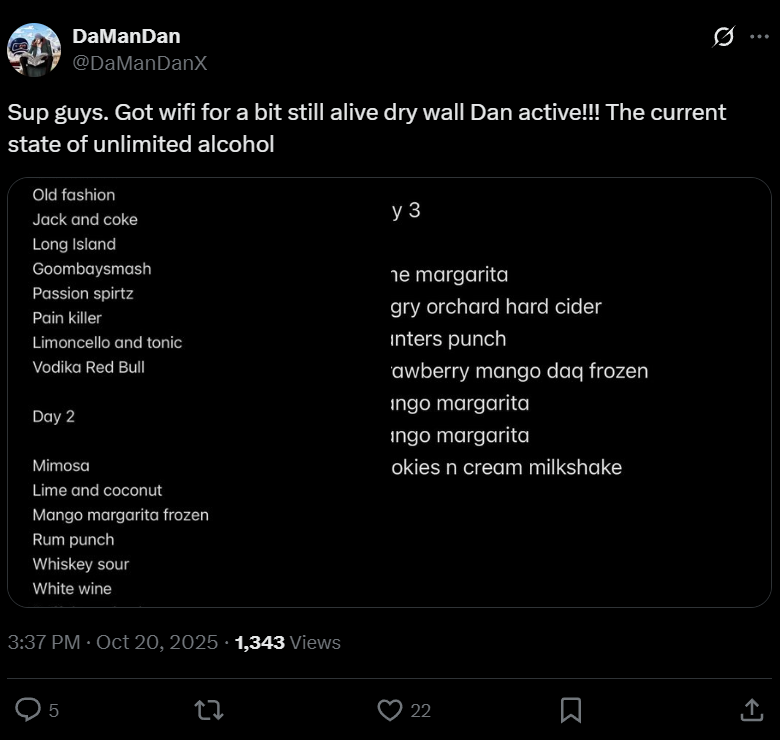The image size is (780, 740).
Task: Repost this tweet with the retweet icon
Action: coord(208,710)
